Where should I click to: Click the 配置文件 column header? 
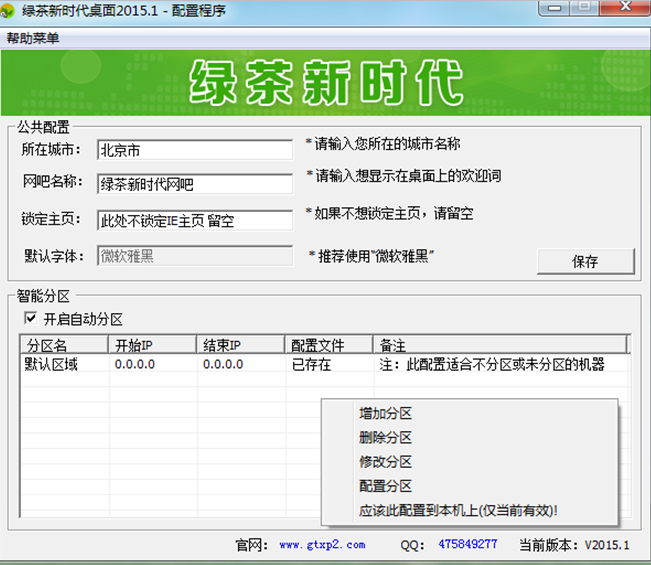pyautogui.click(x=328, y=345)
